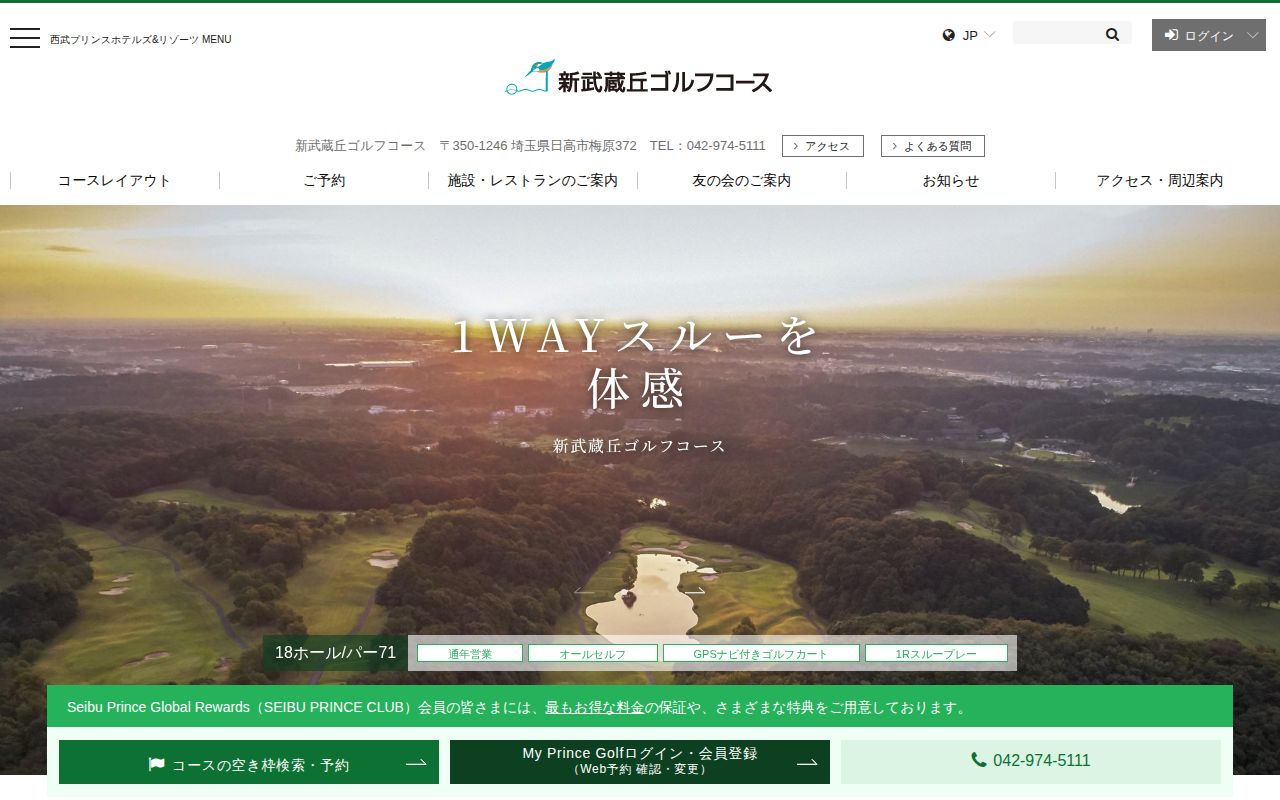Click the flag icon on course search button
The height and width of the screenshot is (800, 1280).
(156, 764)
